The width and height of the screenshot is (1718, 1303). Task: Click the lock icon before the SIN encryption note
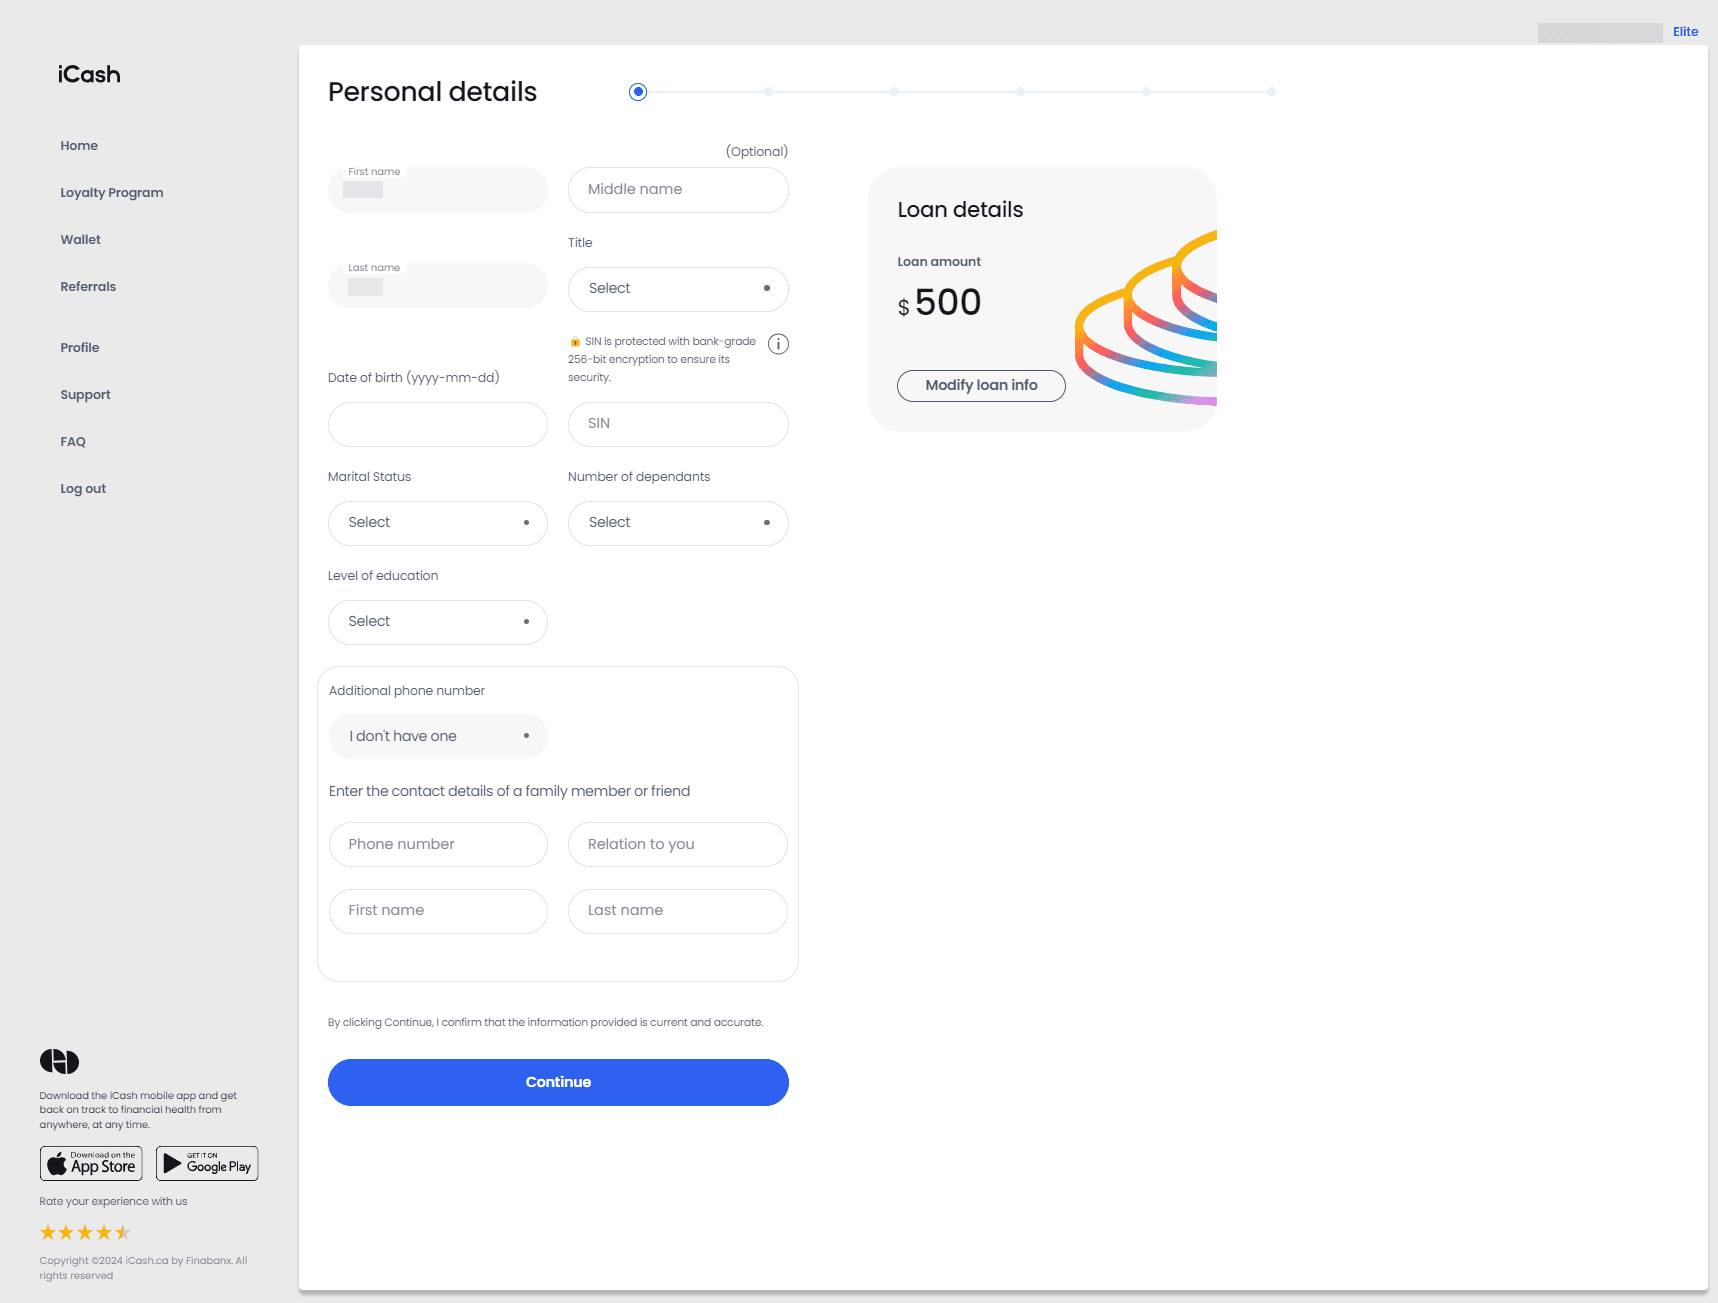point(576,341)
